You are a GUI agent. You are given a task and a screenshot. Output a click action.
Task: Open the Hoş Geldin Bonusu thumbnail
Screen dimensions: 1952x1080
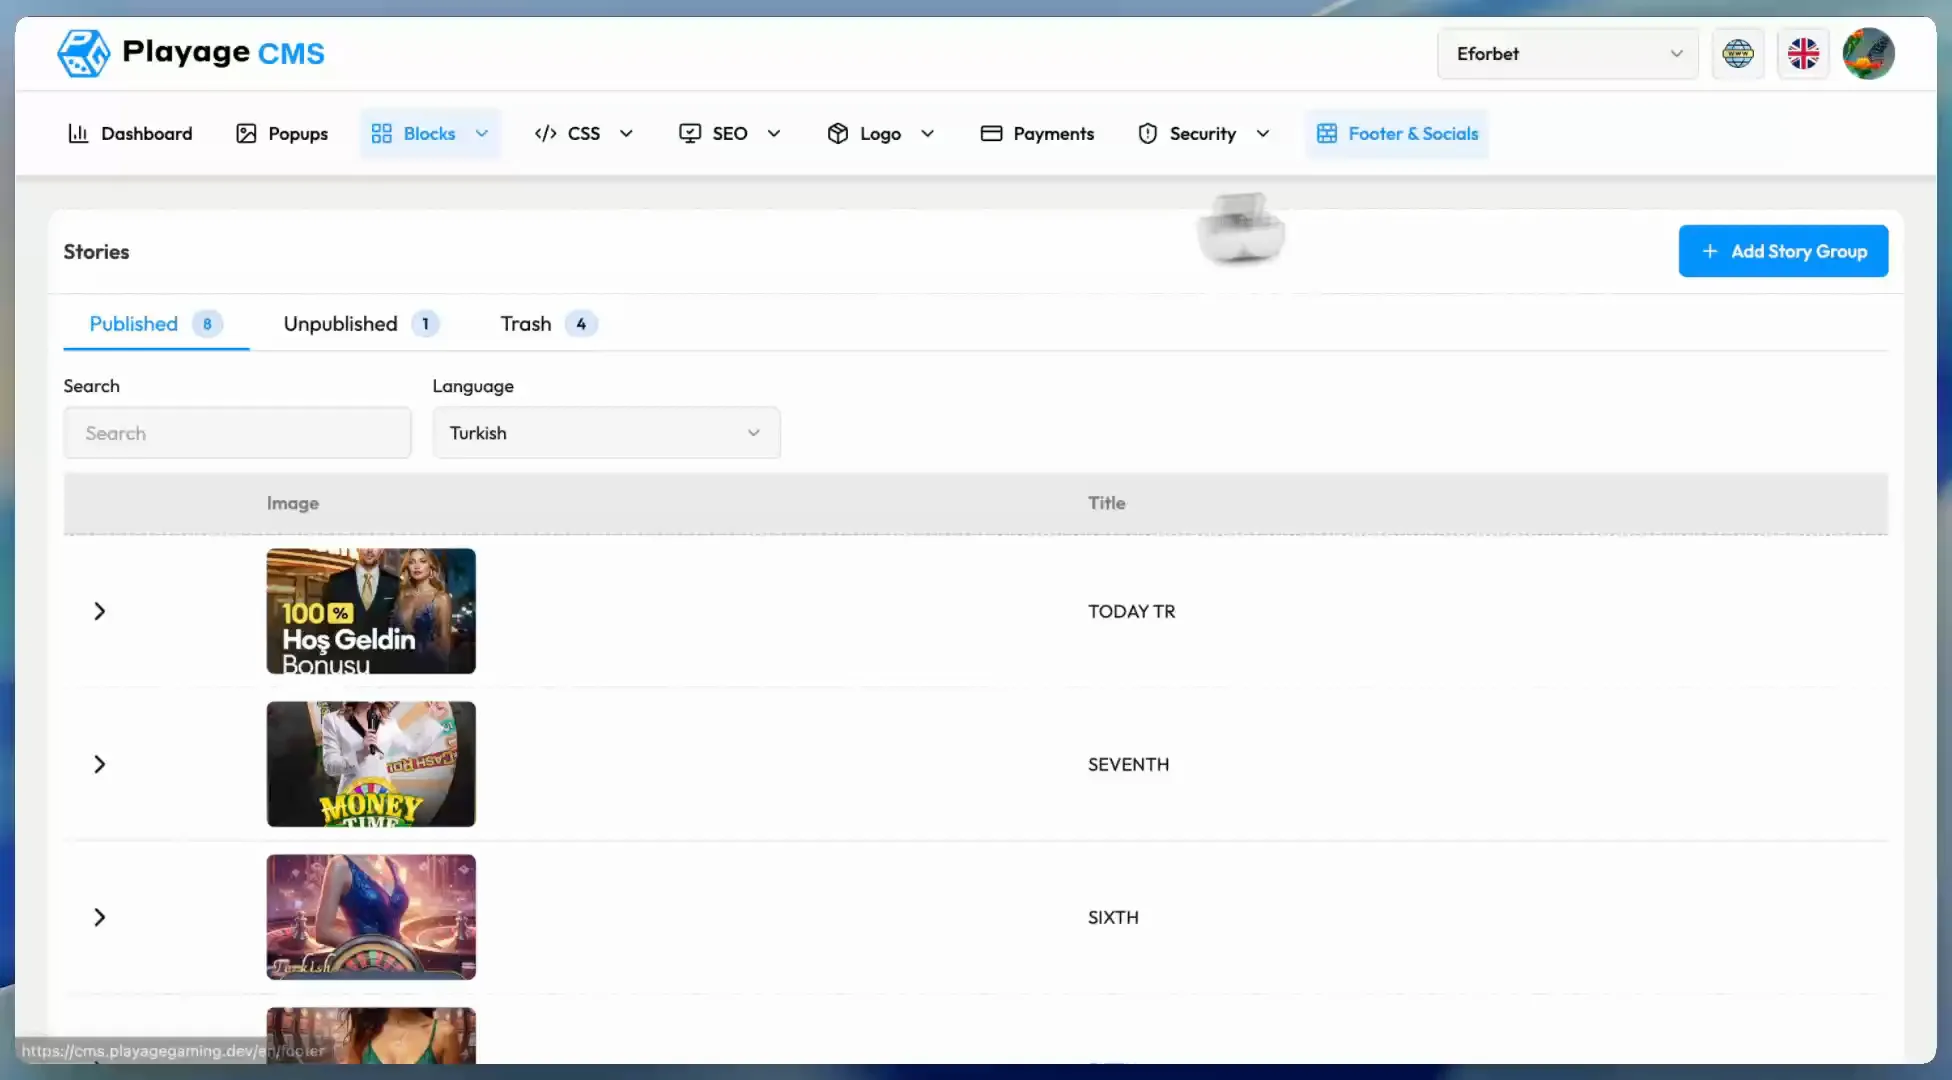pyautogui.click(x=371, y=611)
